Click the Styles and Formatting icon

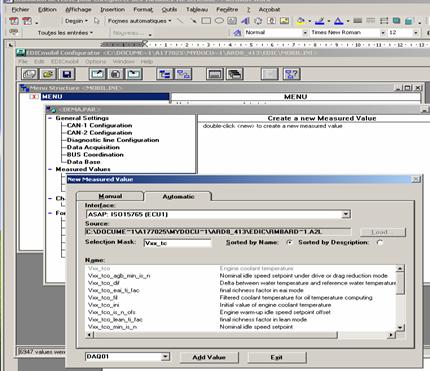tap(237, 32)
